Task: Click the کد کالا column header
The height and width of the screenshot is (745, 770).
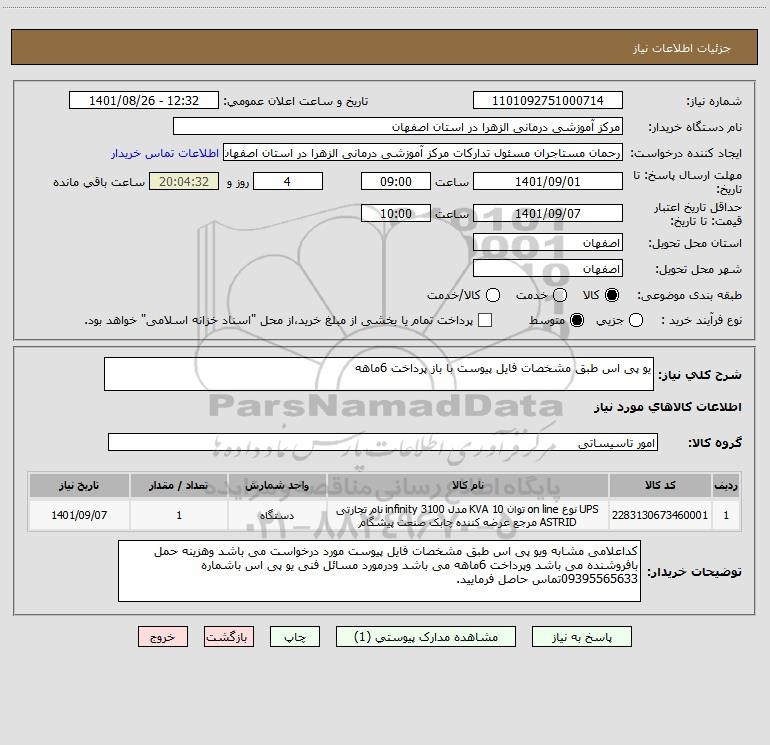Action: tap(660, 486)
